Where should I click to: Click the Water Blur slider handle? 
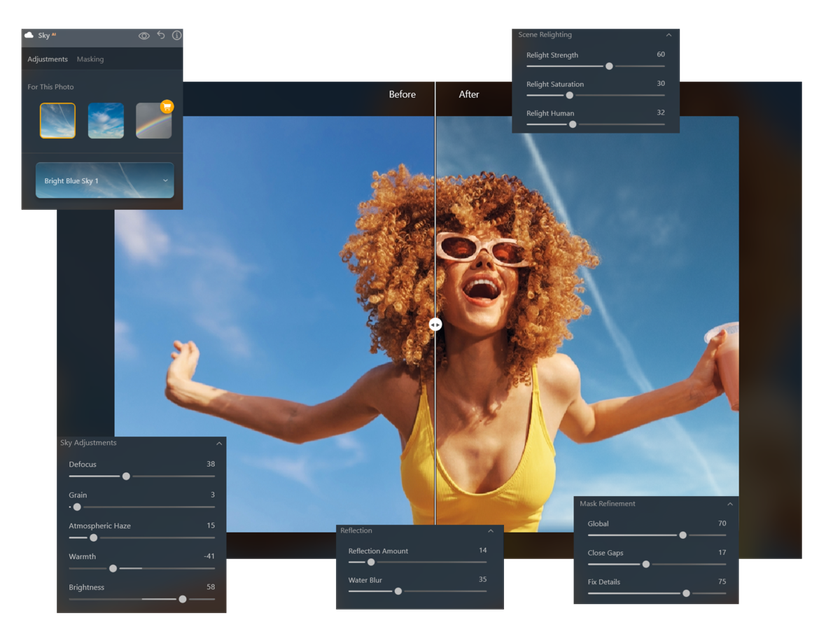pos(398,591)
